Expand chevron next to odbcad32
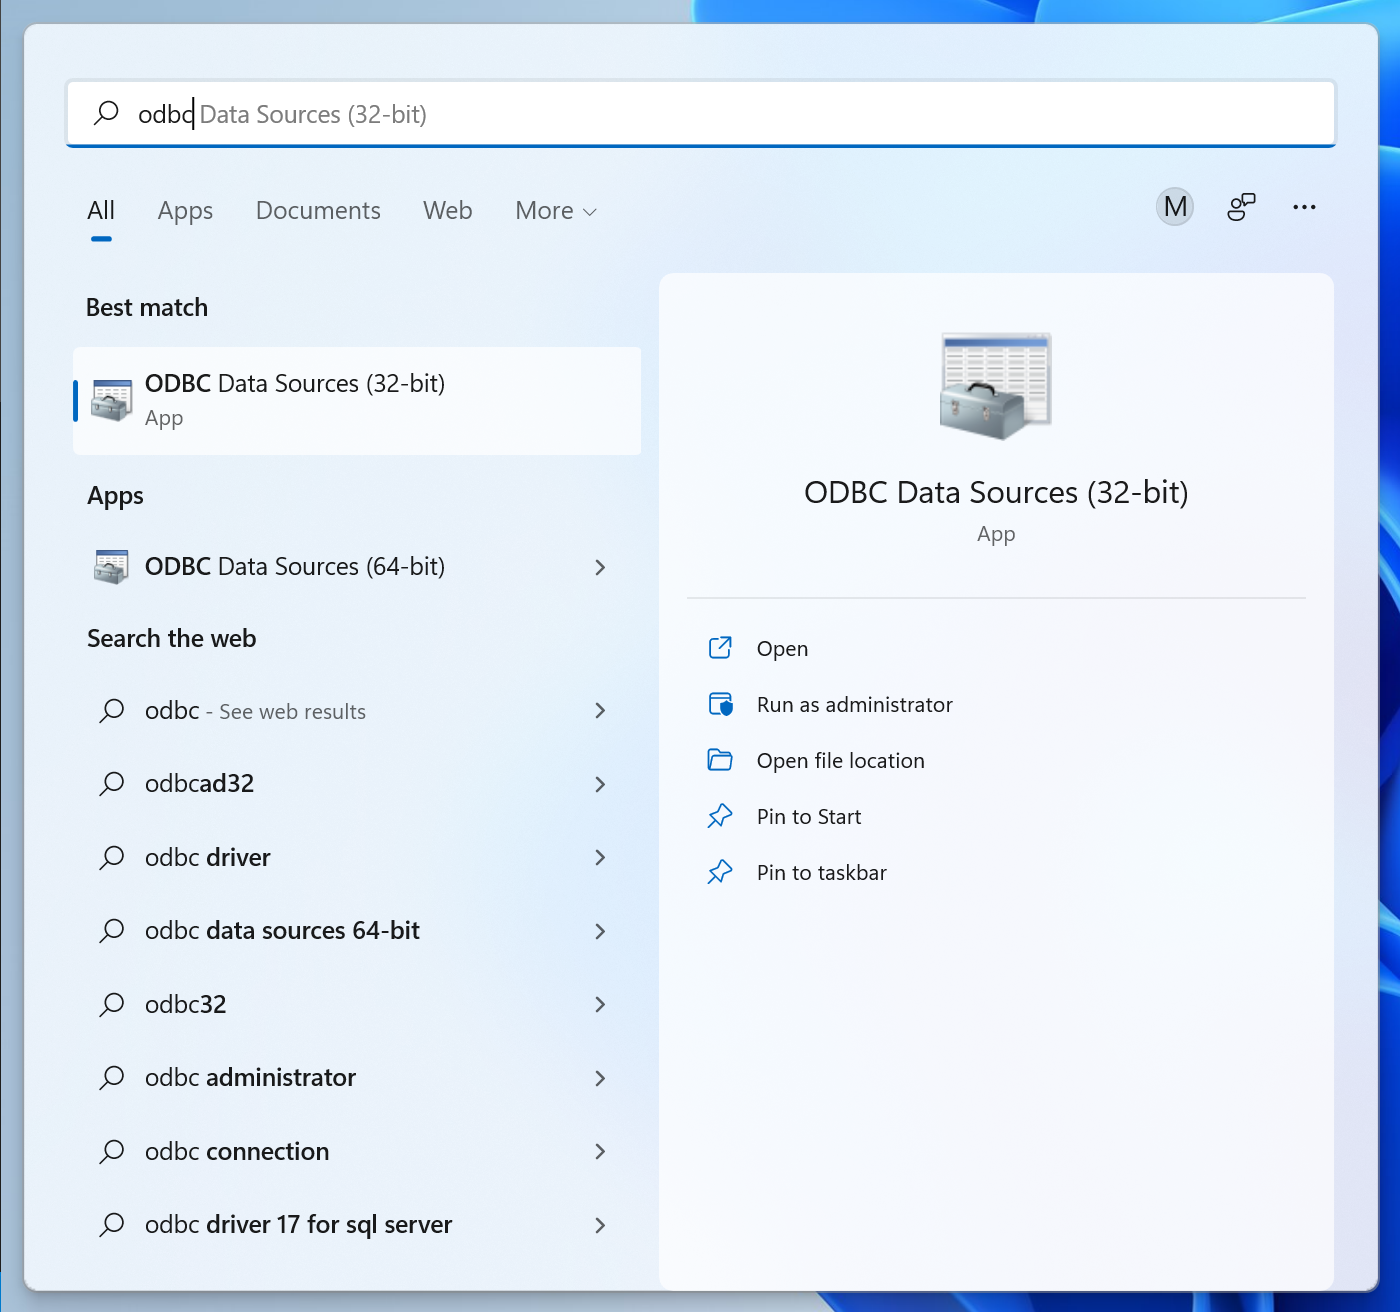The image size is (1400, 1312). tap(600, 784)
